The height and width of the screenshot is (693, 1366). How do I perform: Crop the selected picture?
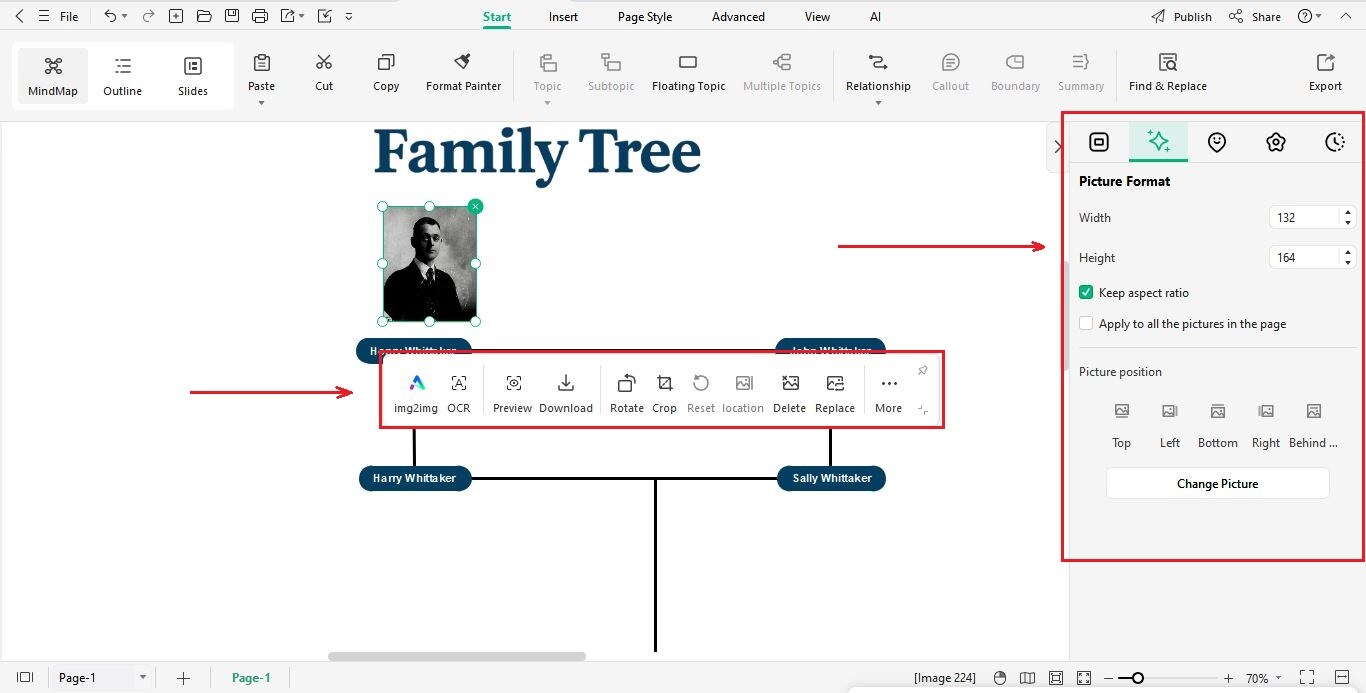pyautogui.click(x=665, y=393)
